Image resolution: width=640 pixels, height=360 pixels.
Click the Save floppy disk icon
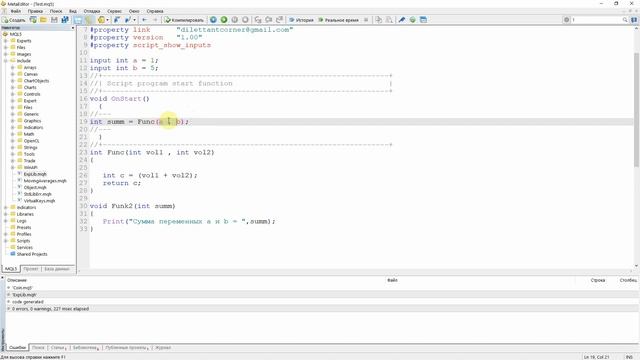[x=54, y=20]
